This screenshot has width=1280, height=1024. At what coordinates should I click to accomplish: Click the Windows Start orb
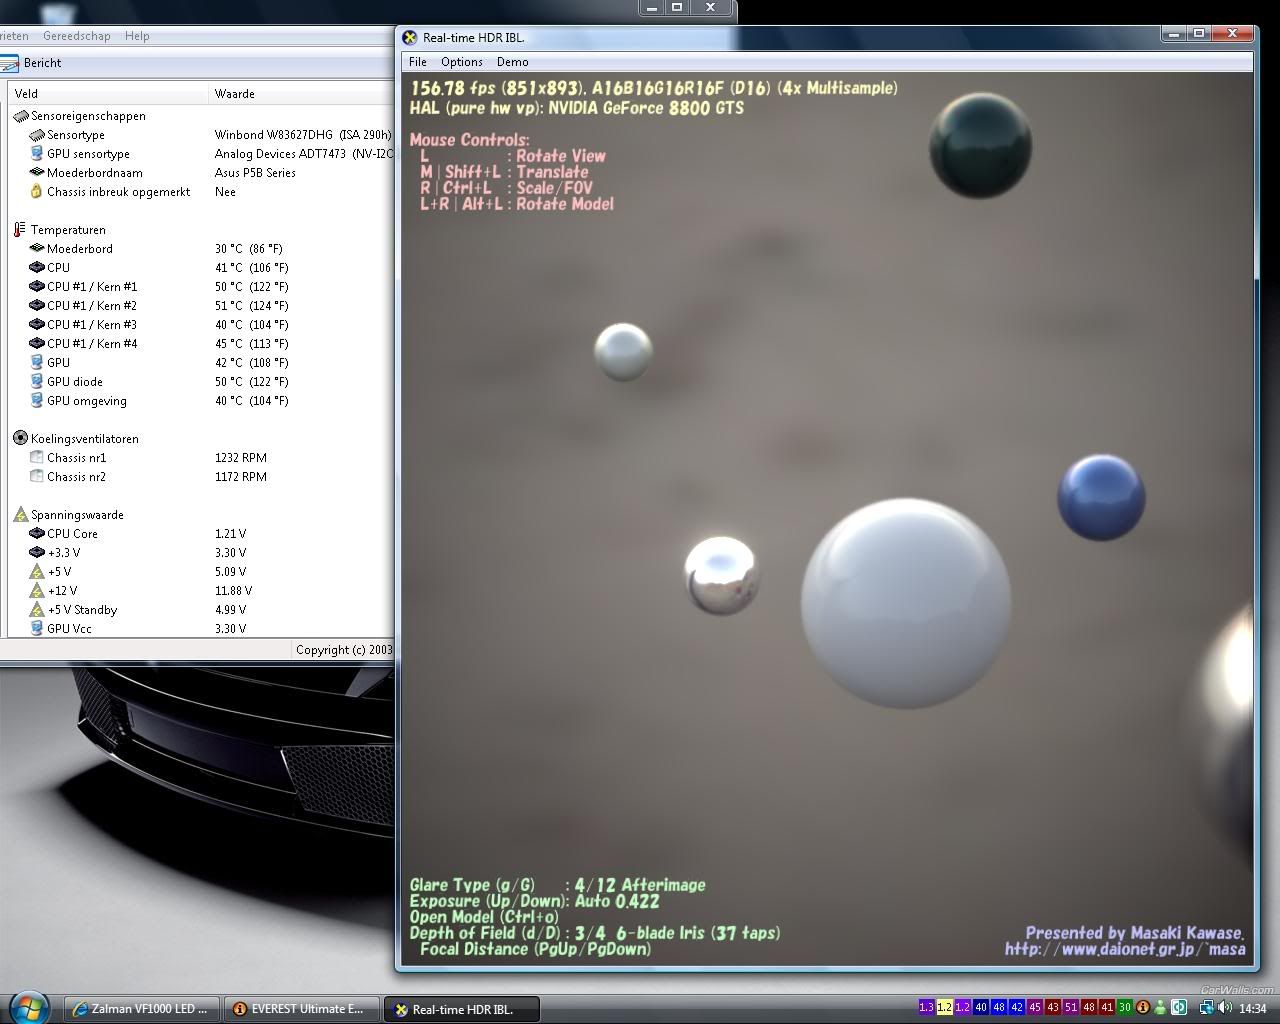(x=28, y=1006)
